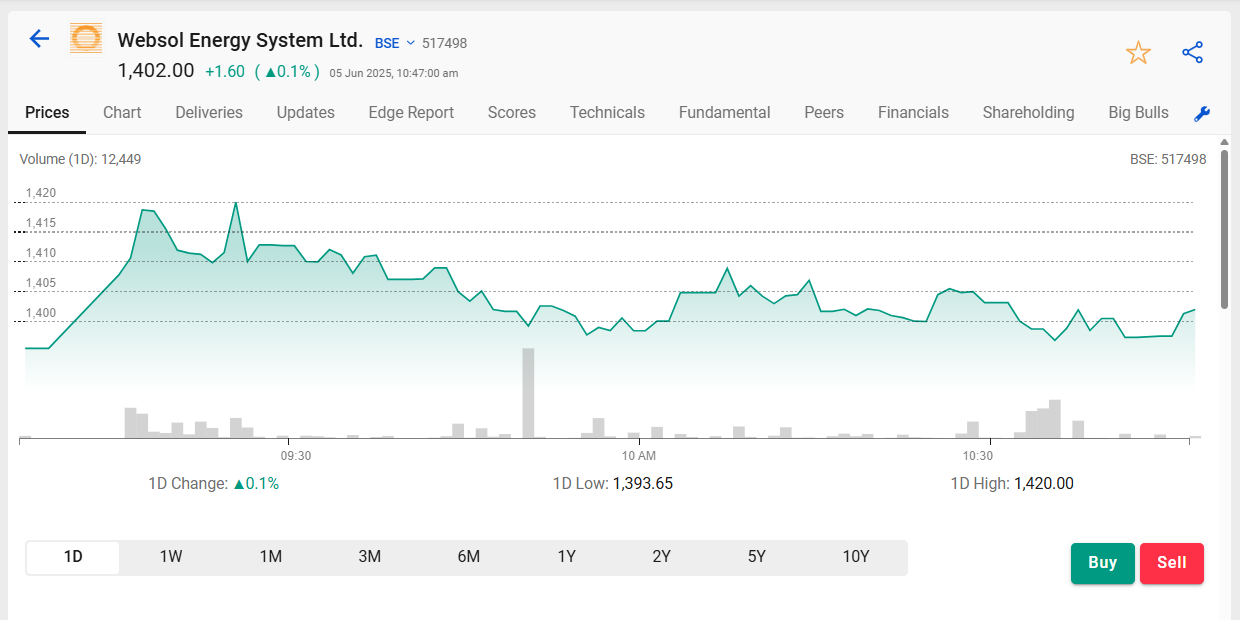Click the current price 1,402.00
Screen dimensions: 1240x620
click(156, 71)
